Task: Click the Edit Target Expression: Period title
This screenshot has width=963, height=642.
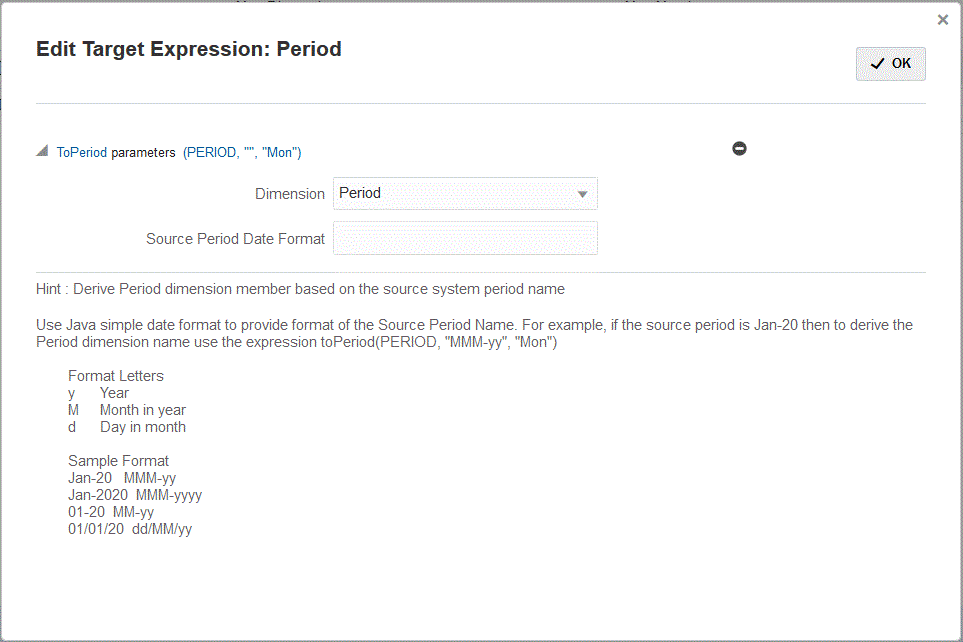Action: point(189,48)
